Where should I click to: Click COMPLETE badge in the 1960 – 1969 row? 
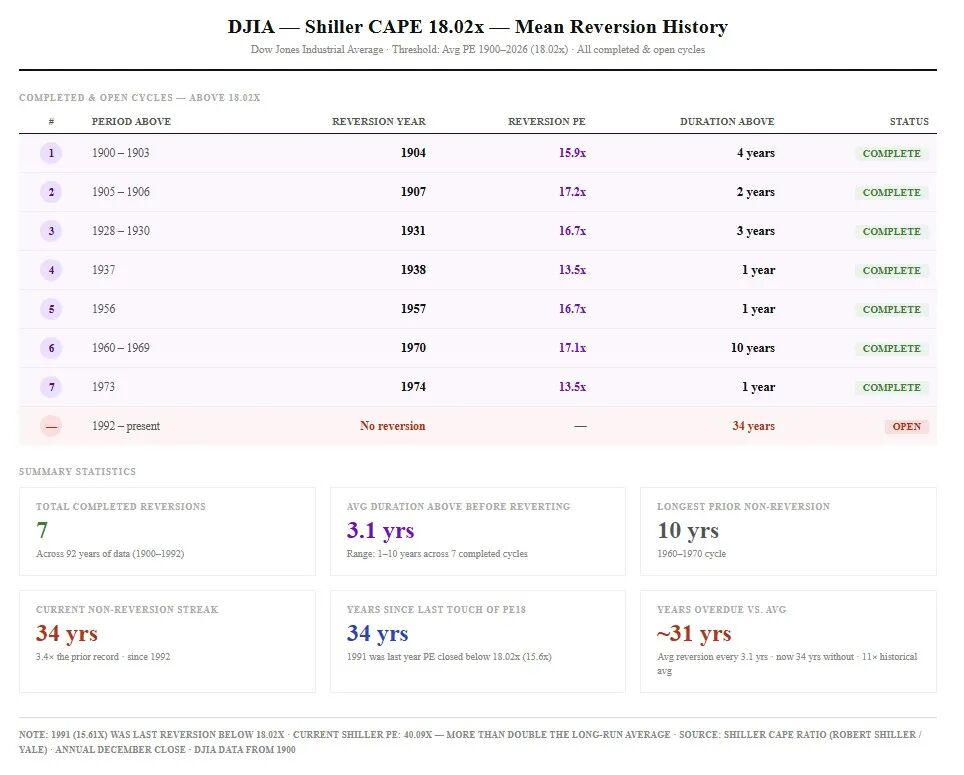[891, 348]
